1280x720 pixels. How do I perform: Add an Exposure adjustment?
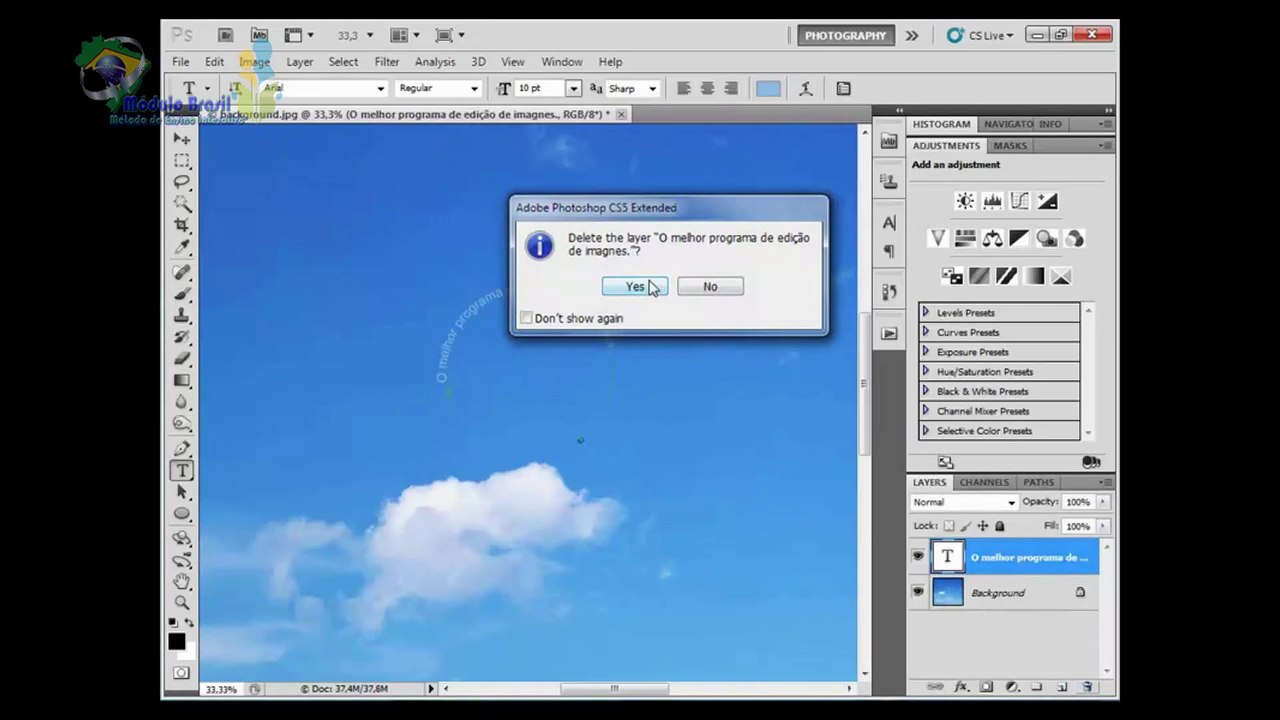pyautogui.click(x=1047, y=201)
